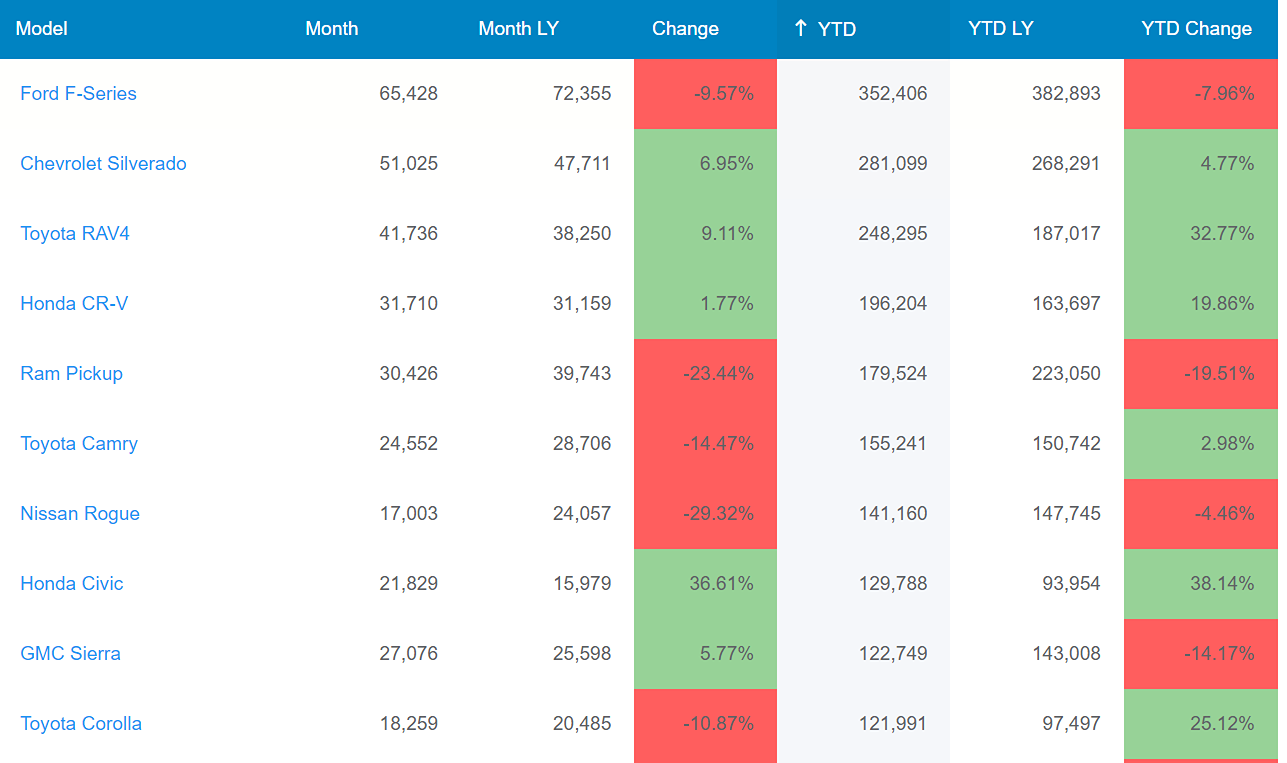The width and height of the screenshot is (1287, 763).
Task: Select Toyota Corolla month value 18,259
Action: pyautogui.click(x=409, y=723)
